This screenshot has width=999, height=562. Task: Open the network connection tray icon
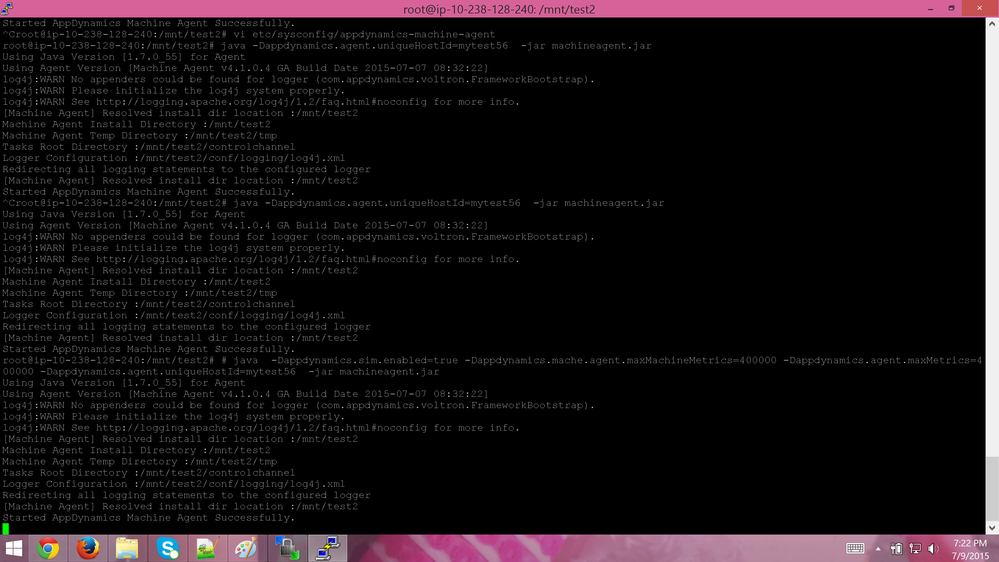(x=916, y=548)
